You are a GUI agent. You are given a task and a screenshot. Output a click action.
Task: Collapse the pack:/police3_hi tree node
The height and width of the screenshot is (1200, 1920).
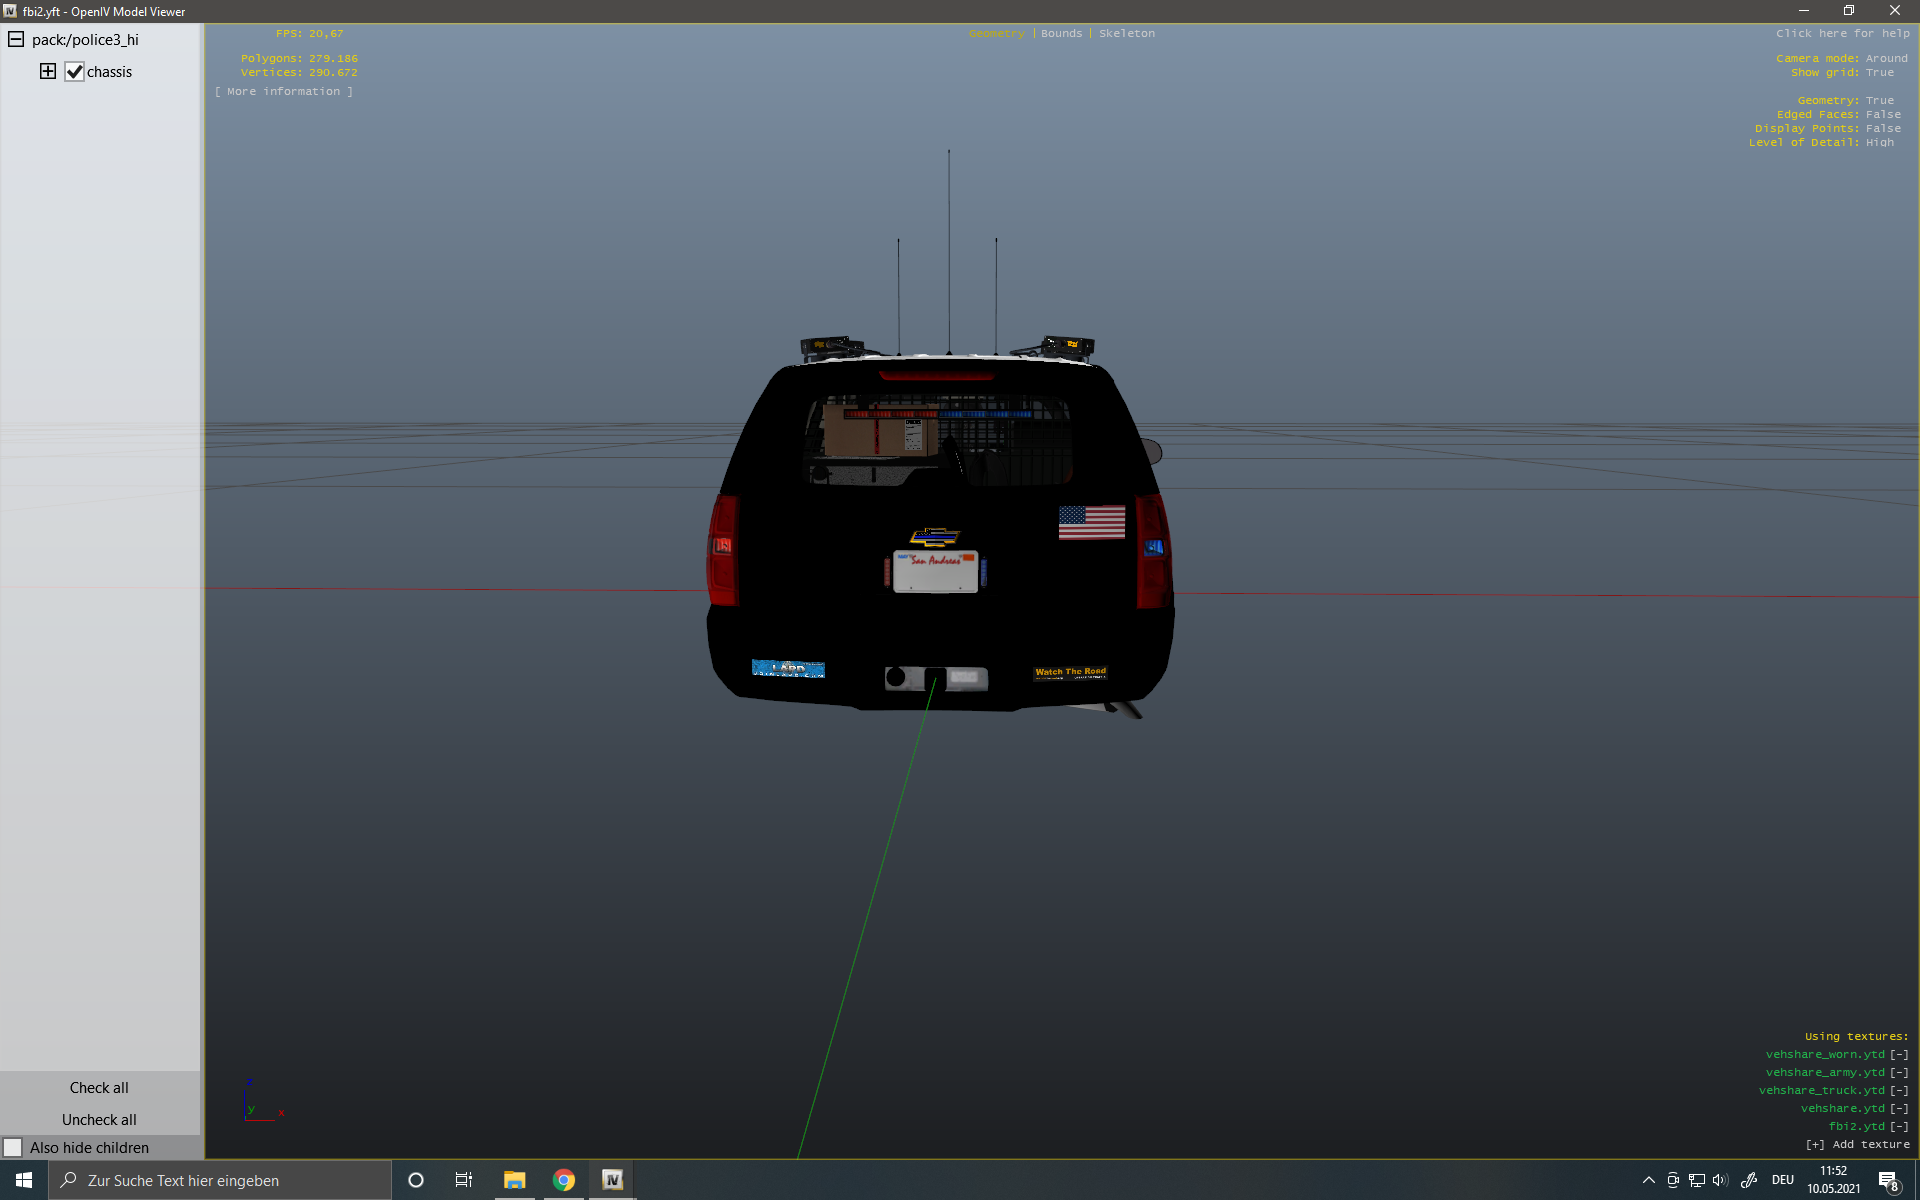tap(16, 39)
